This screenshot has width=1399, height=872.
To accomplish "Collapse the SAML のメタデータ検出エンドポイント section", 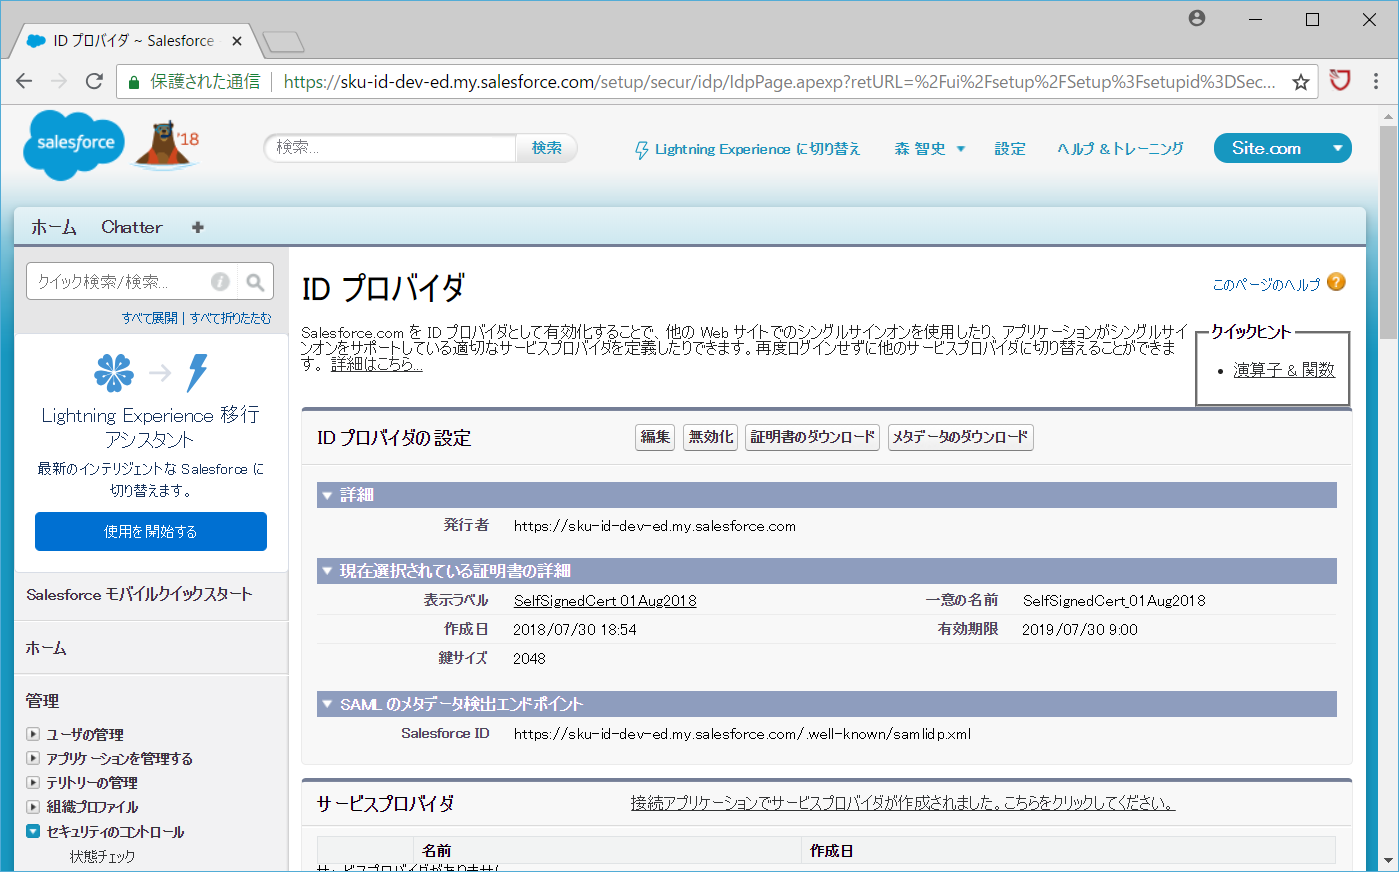I will (327, 704).
